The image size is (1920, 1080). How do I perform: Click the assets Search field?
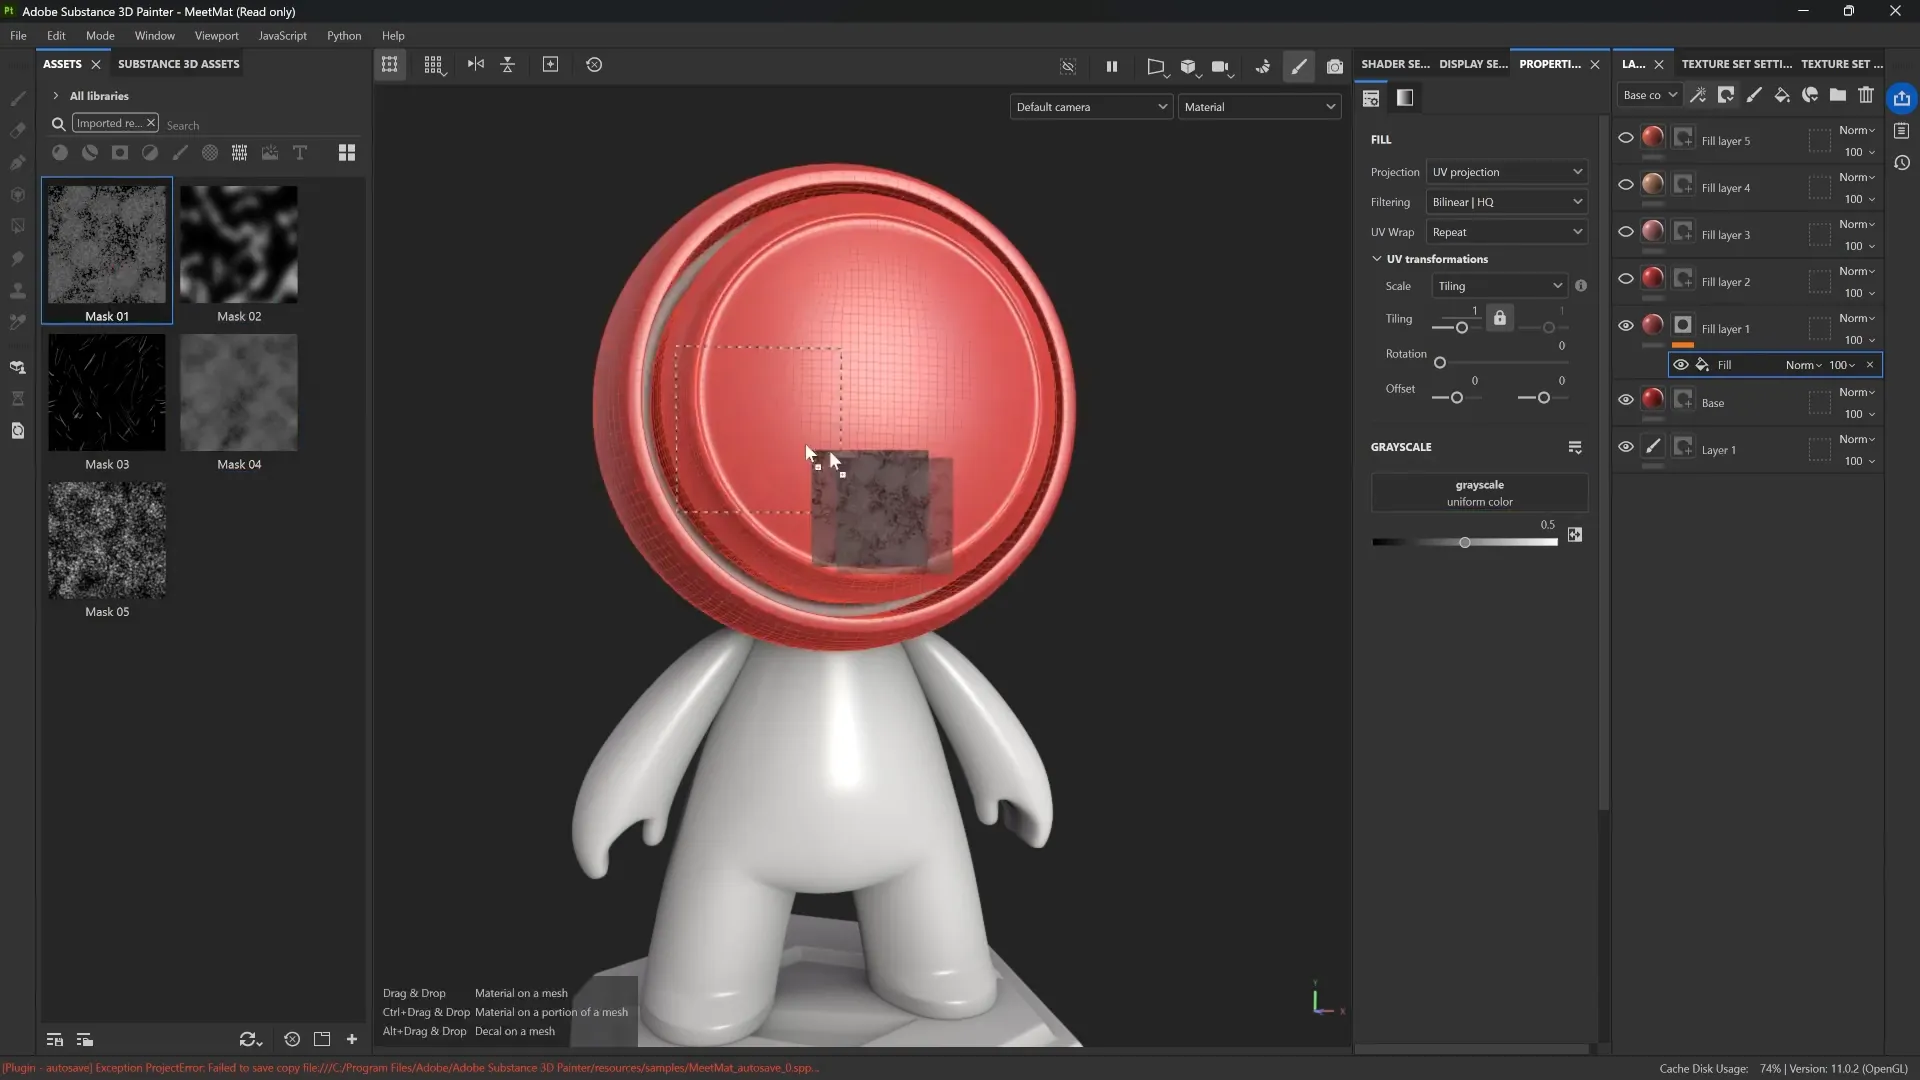pyautogui.click(x=260, y=125)
